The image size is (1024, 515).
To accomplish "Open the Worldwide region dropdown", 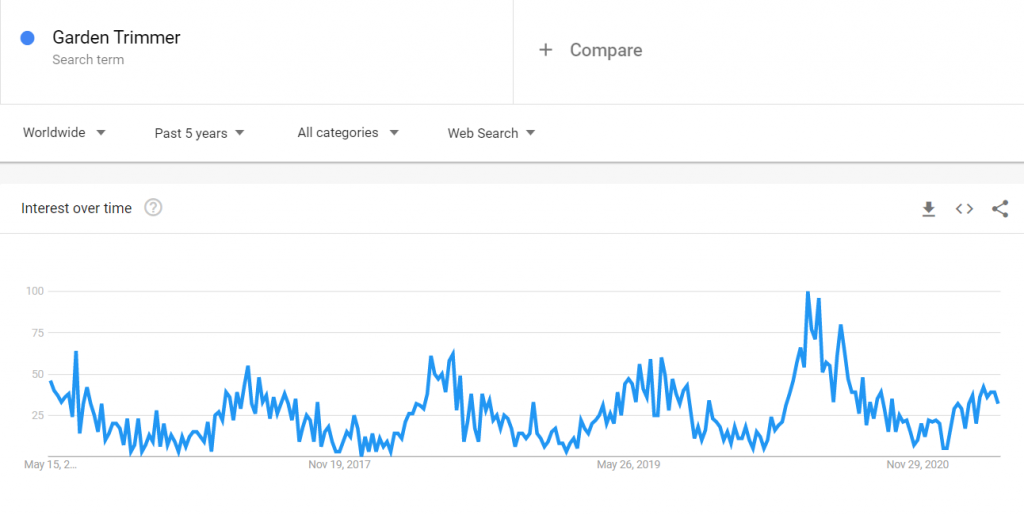I will (64, 133).
